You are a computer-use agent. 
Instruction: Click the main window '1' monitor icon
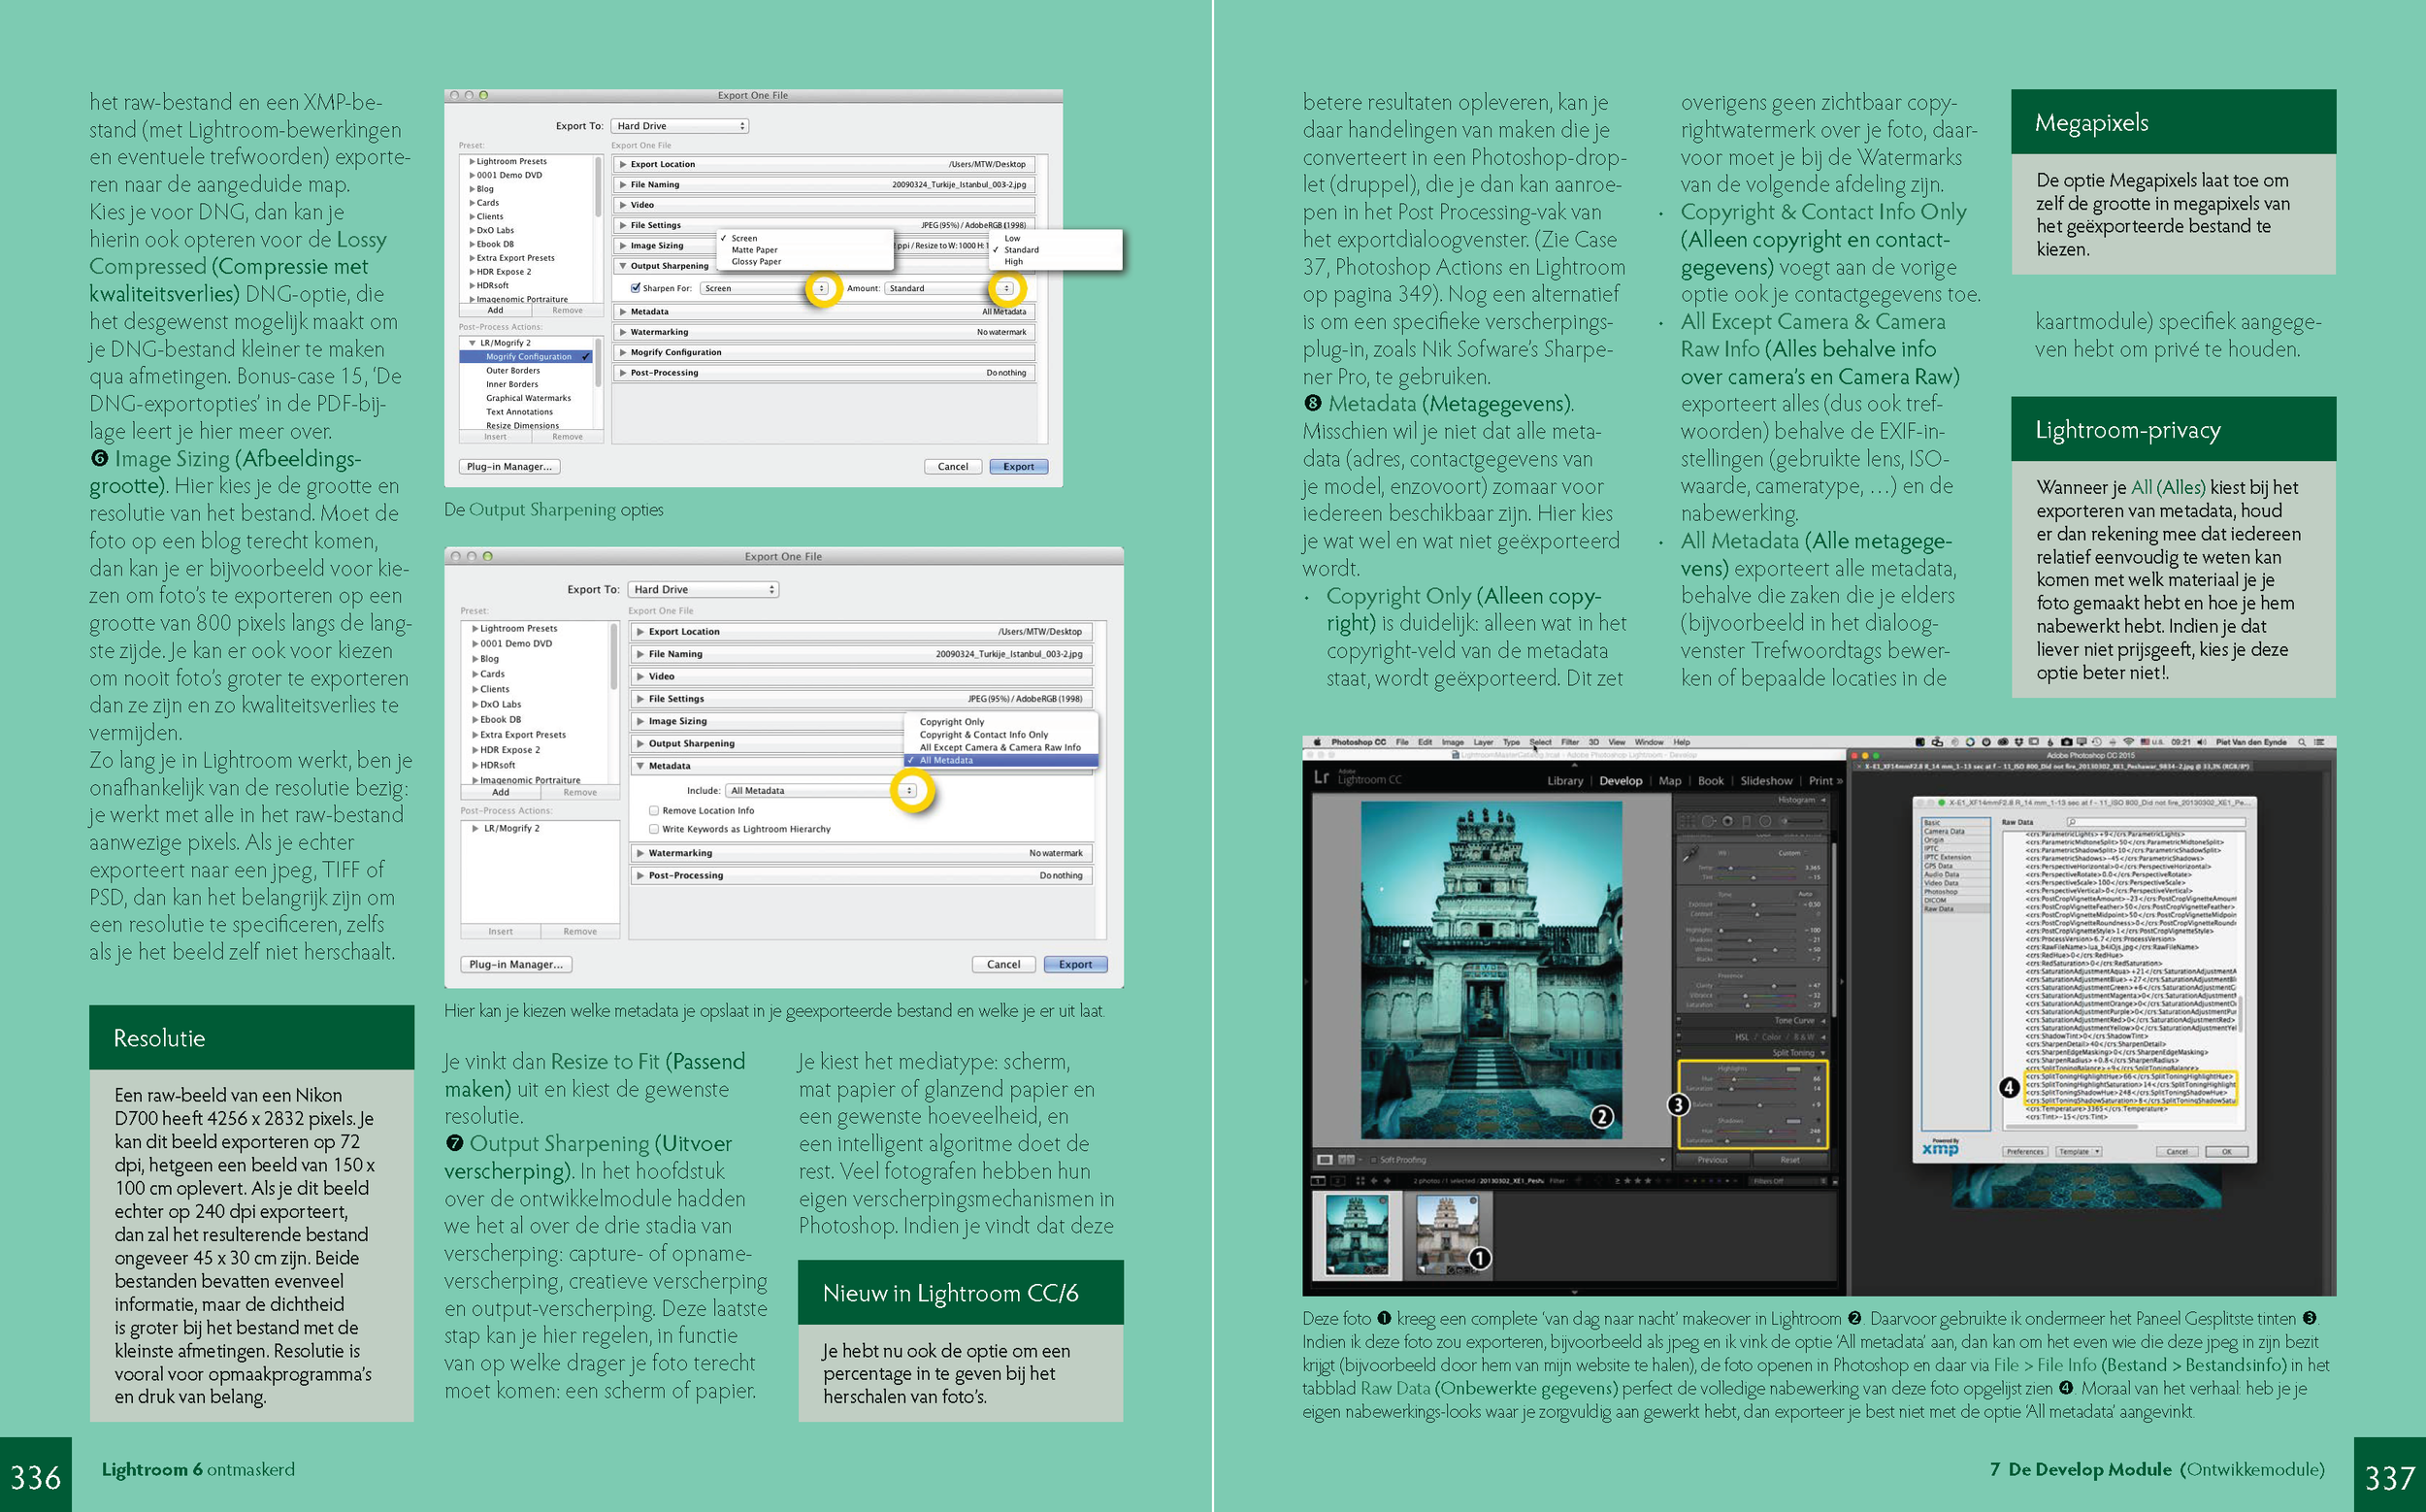coord(1319,1182)
